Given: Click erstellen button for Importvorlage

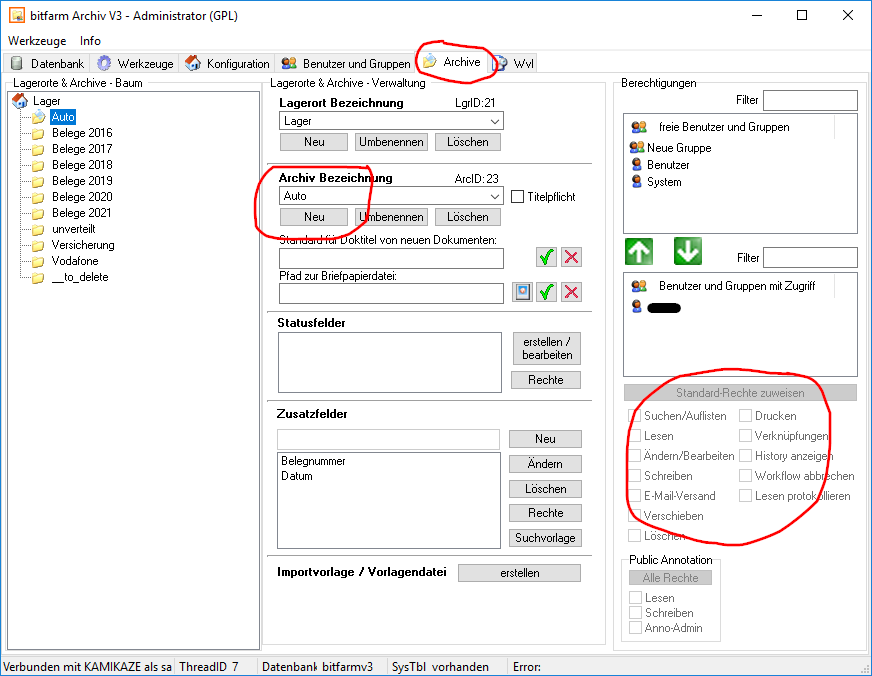Looking at the screenshot, I should 519,573.
